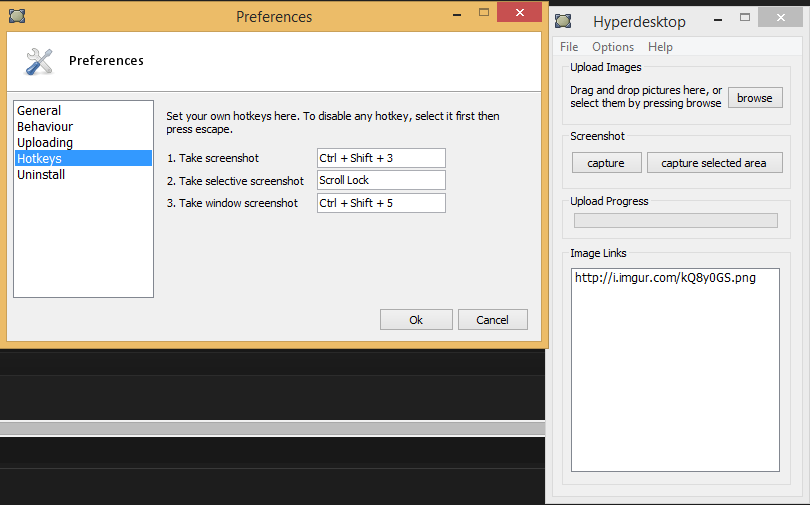Click the imgur link kQ8y0GS.png
This screenshot has height=505, width=810.
click(x=665, y=278)
